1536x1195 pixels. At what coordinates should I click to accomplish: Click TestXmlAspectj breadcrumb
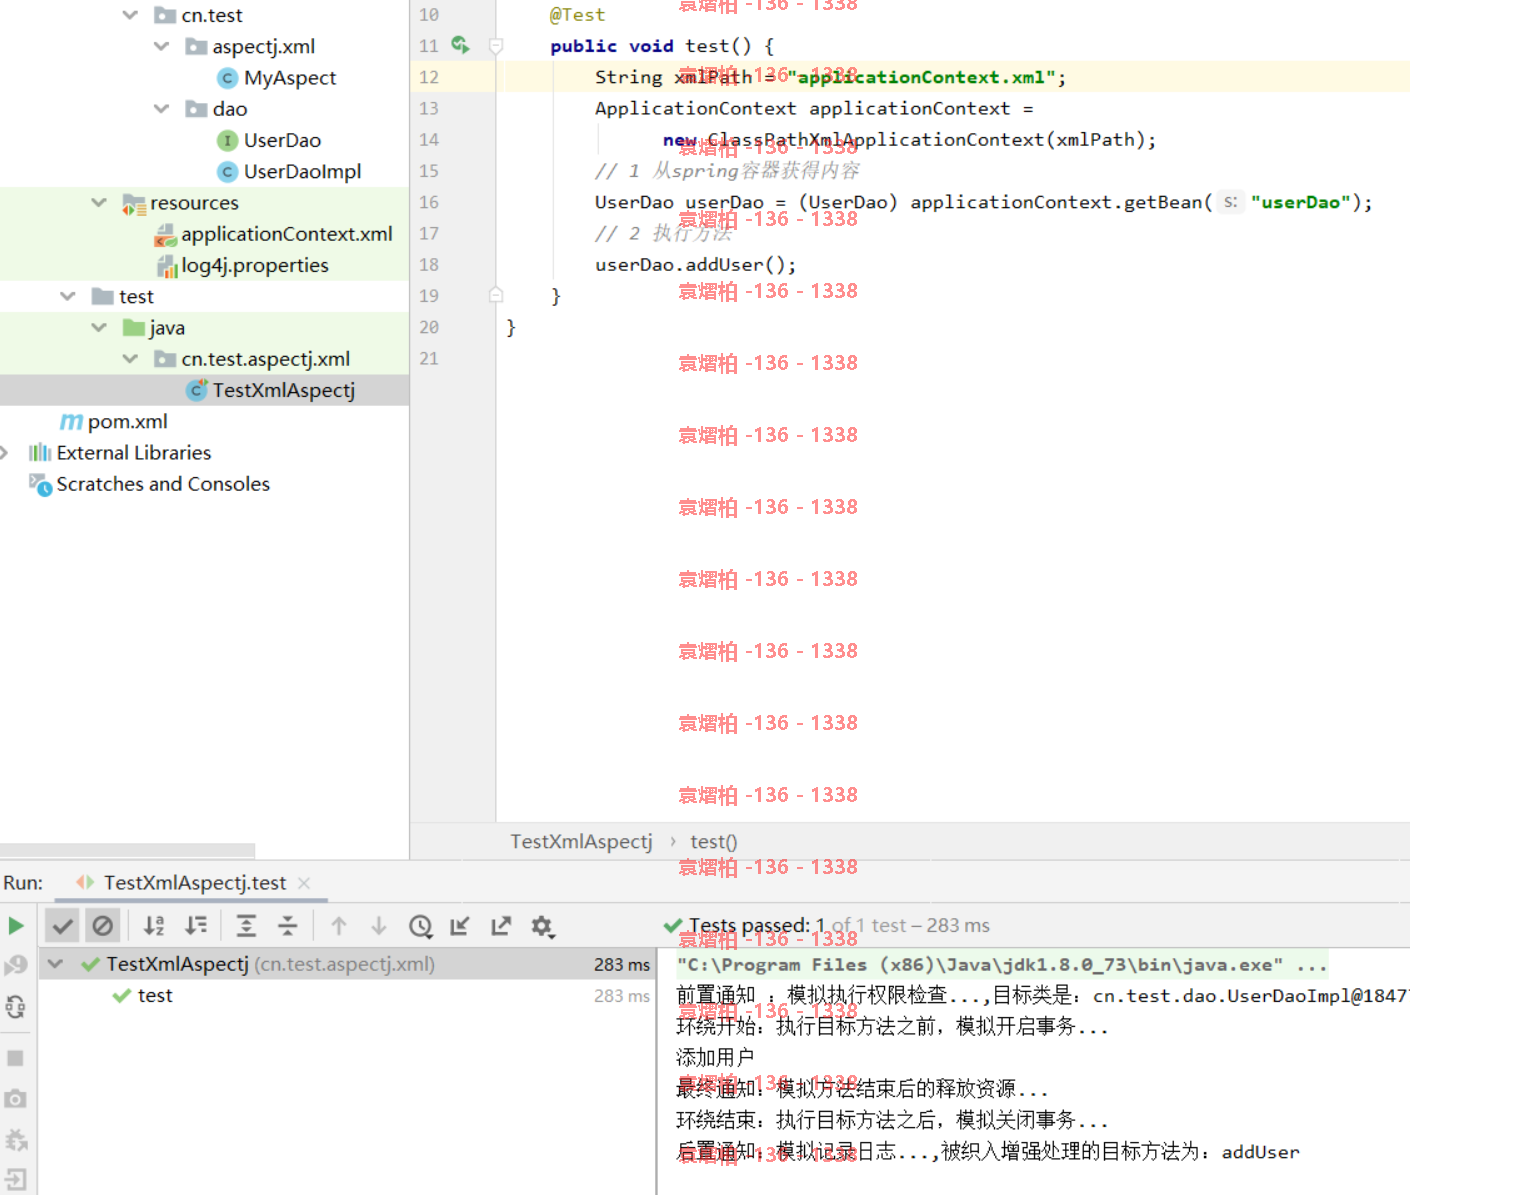pos(581,842)
